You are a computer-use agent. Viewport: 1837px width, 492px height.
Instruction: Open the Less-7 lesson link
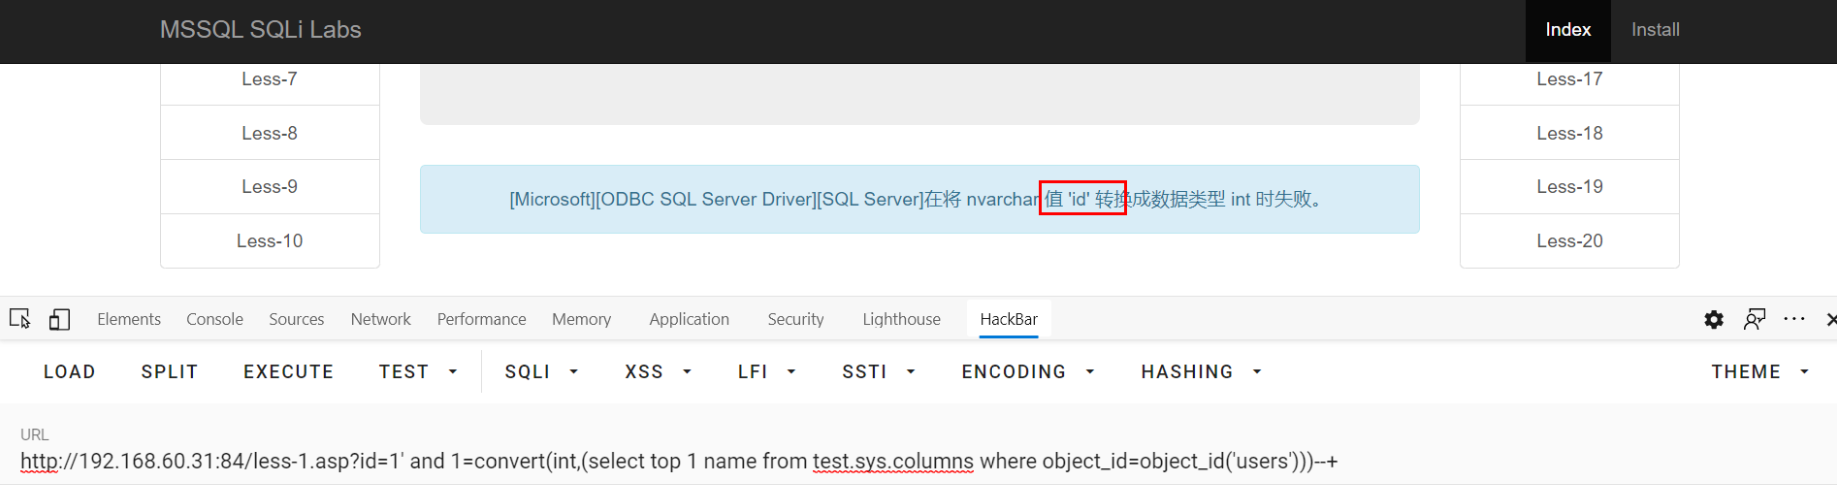point(270,82)
